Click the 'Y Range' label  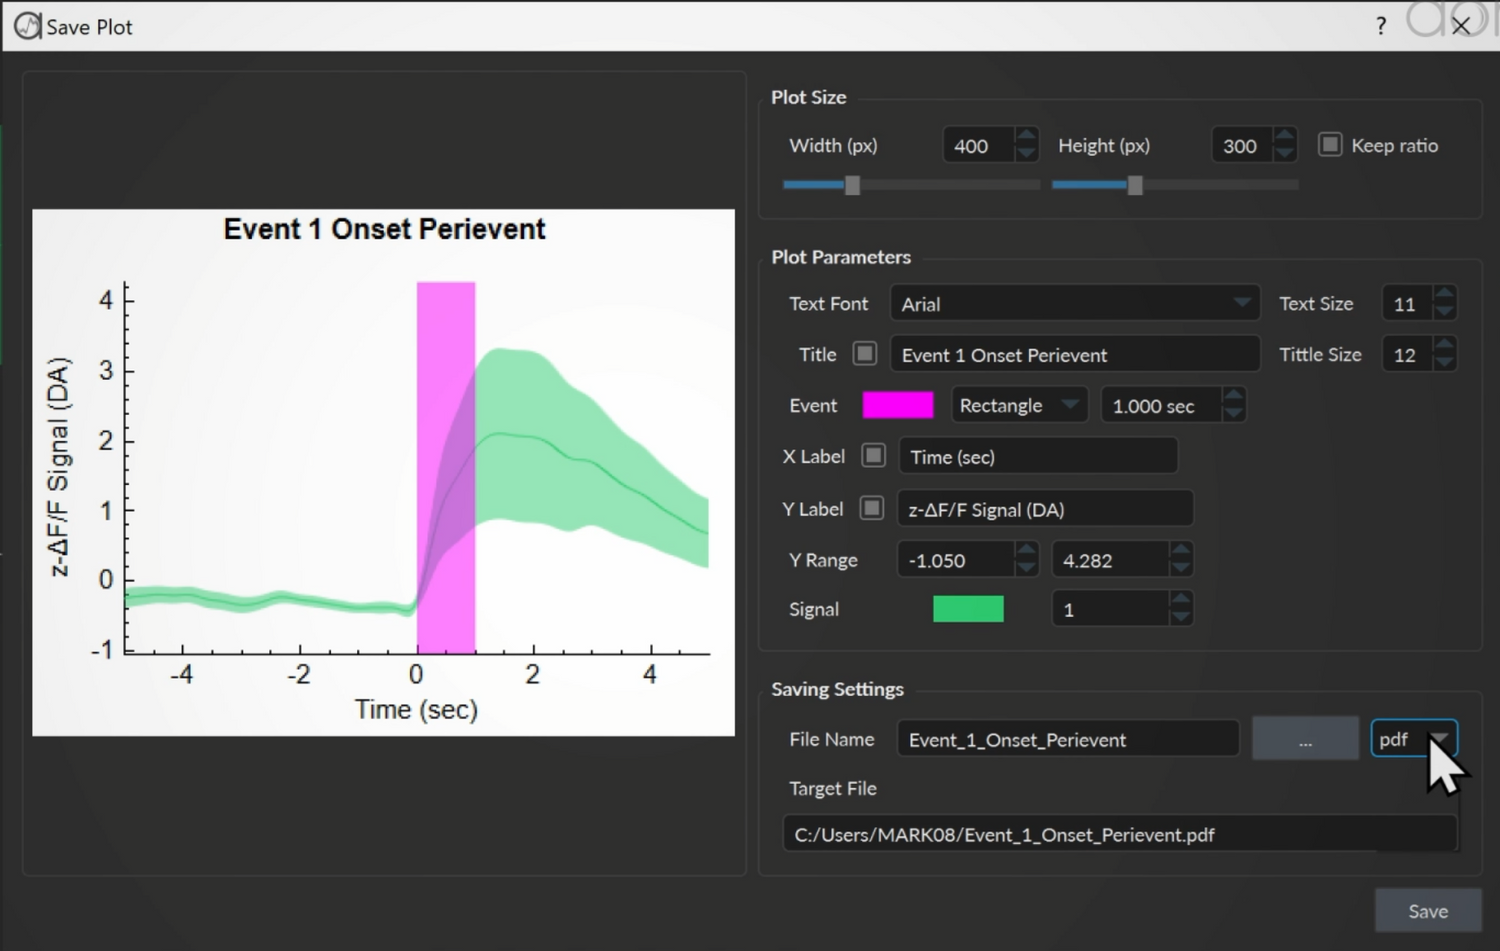point(823,560)
